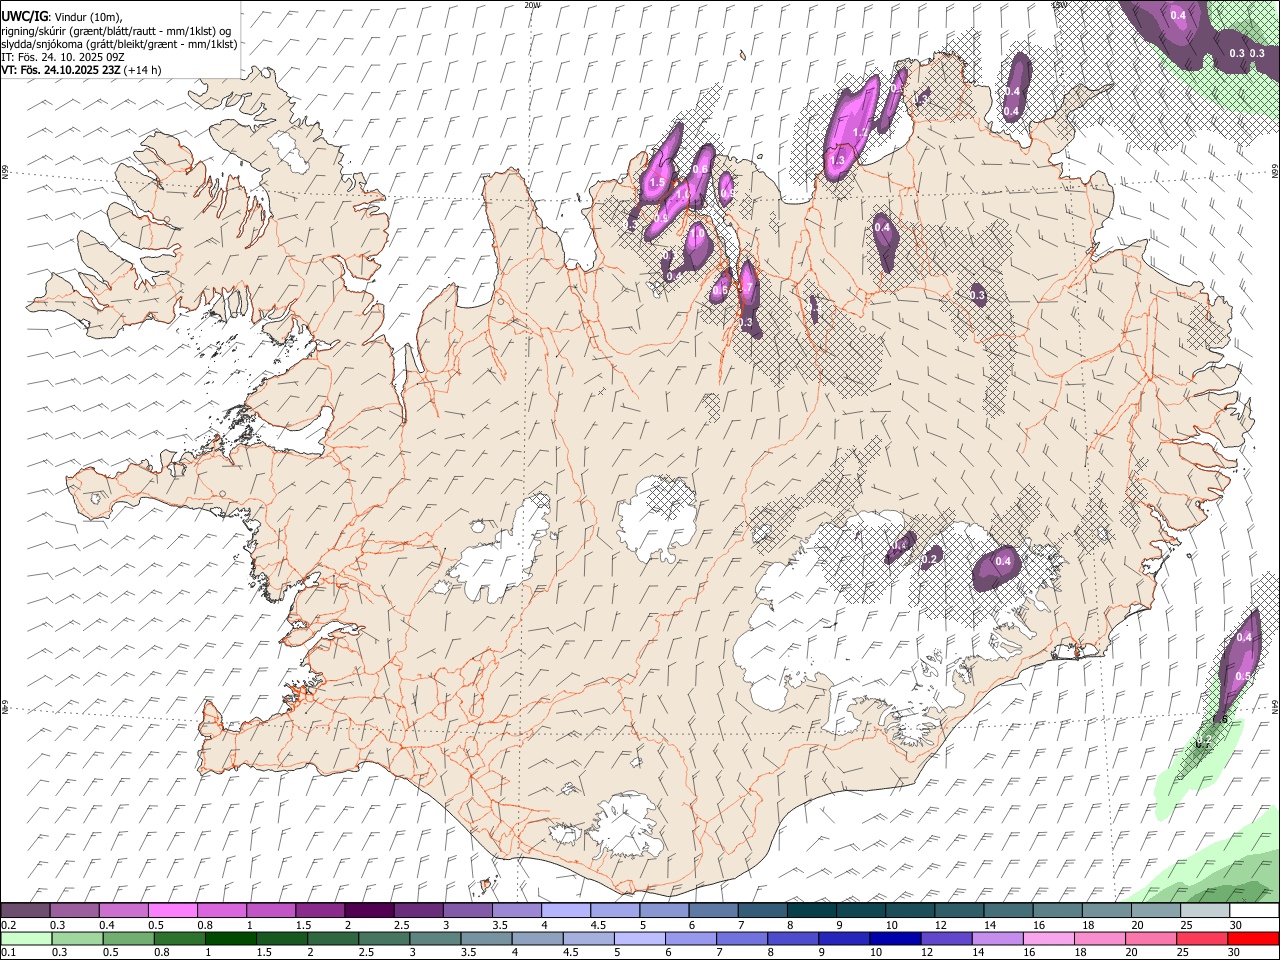Click the 'VT: Fös. 24.10.2025 23Z (+14 h)' line
The image size is (1280, 960).
[x=81, y=70]
